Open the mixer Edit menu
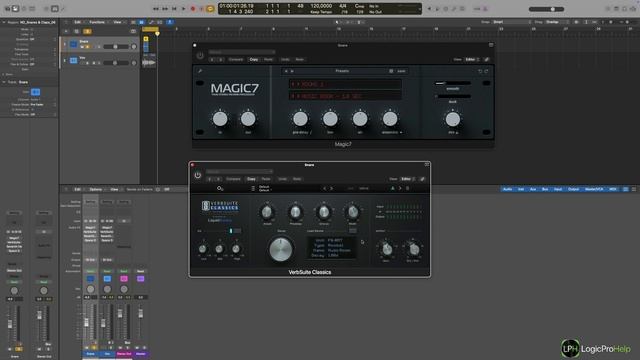640x360 pixels. pos(77,189)
